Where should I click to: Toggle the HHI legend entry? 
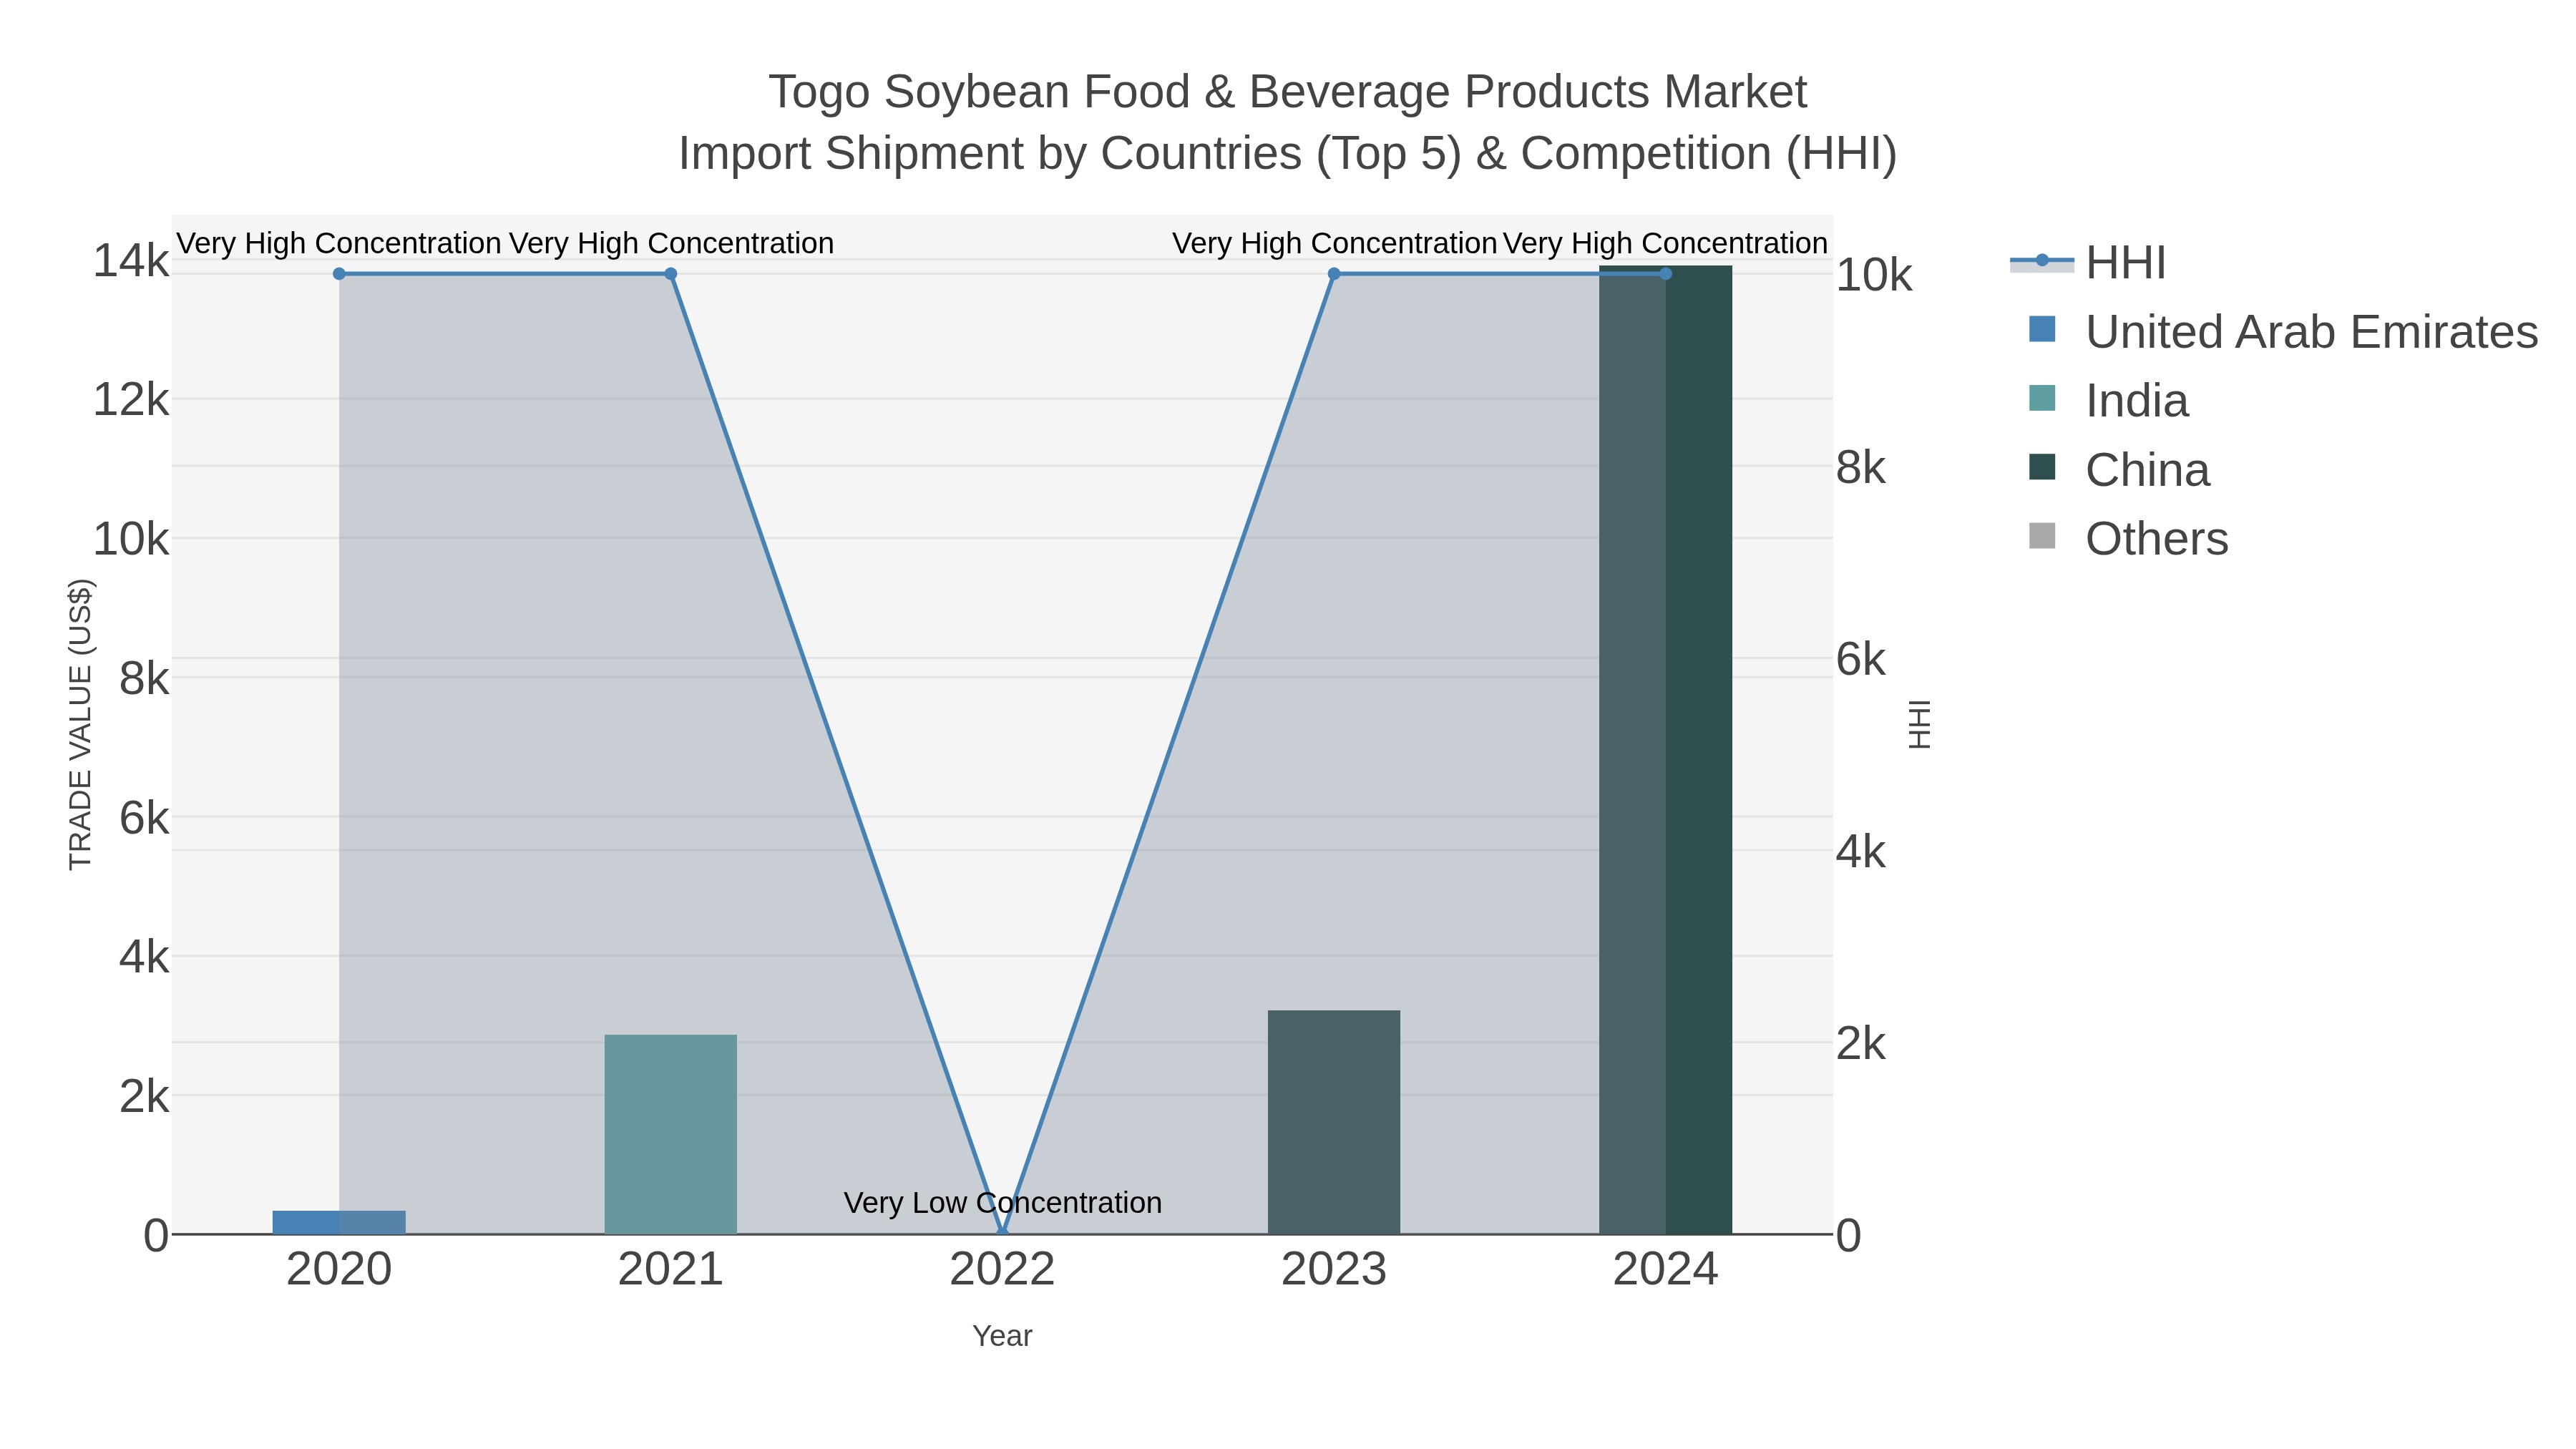pyautogui.click(x=2088, y=263)
